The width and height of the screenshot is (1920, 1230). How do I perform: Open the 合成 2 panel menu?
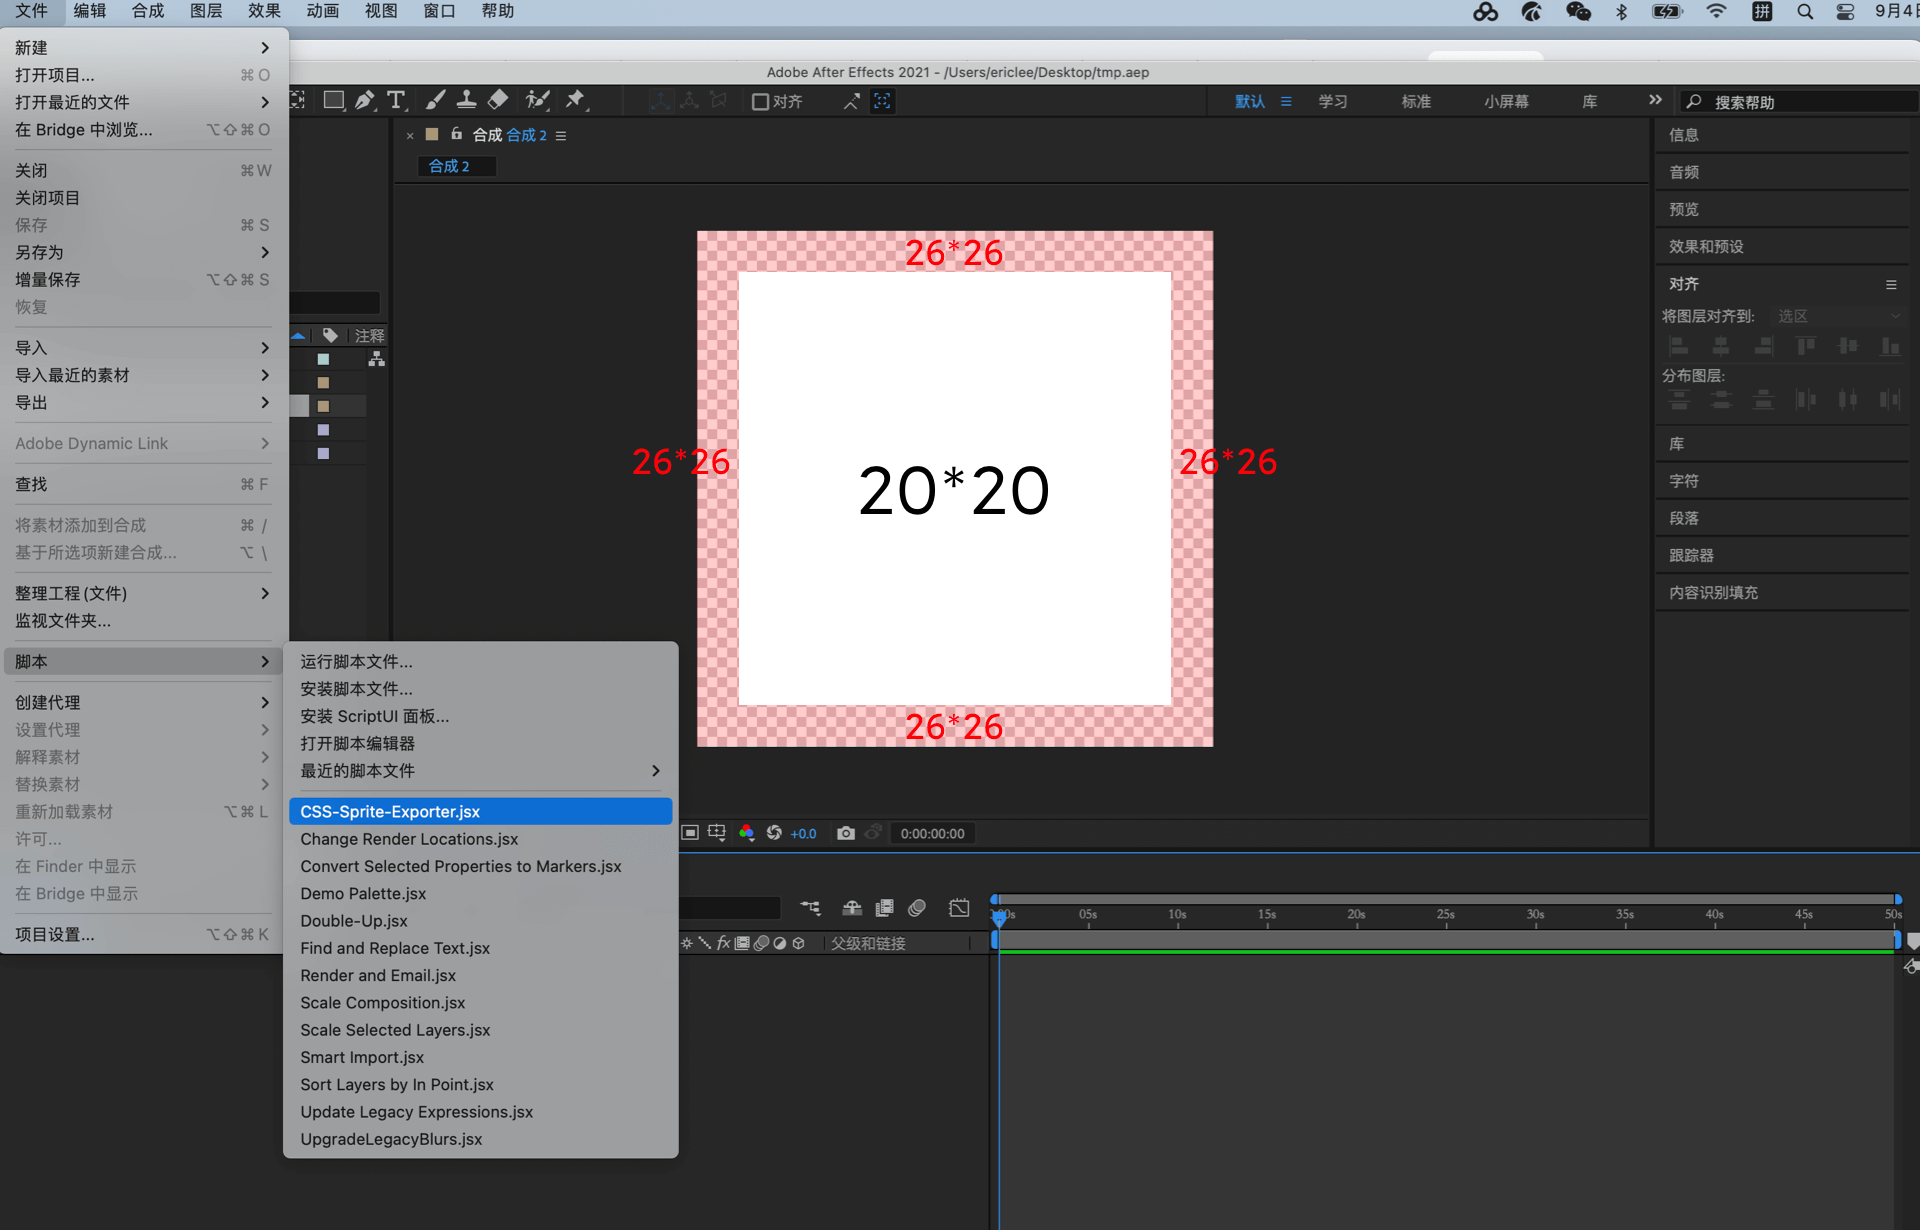561,136
